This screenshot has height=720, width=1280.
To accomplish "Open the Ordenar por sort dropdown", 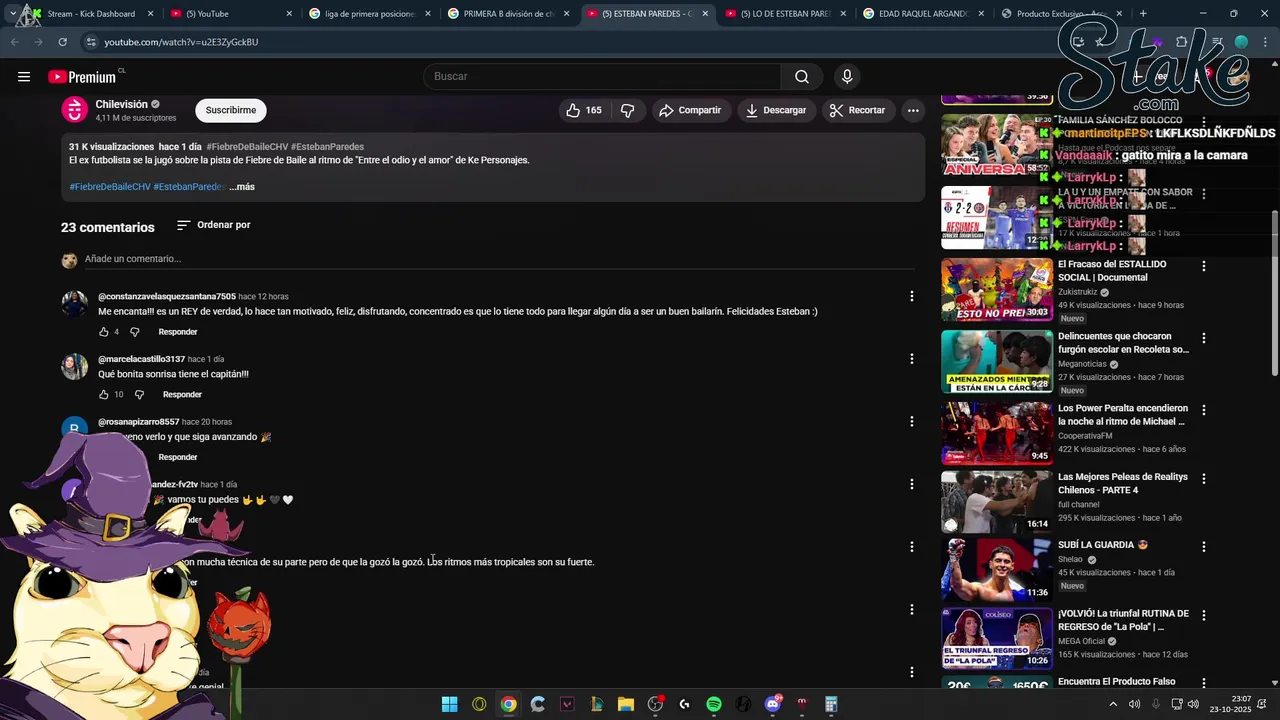I will (x=214, y=225).
